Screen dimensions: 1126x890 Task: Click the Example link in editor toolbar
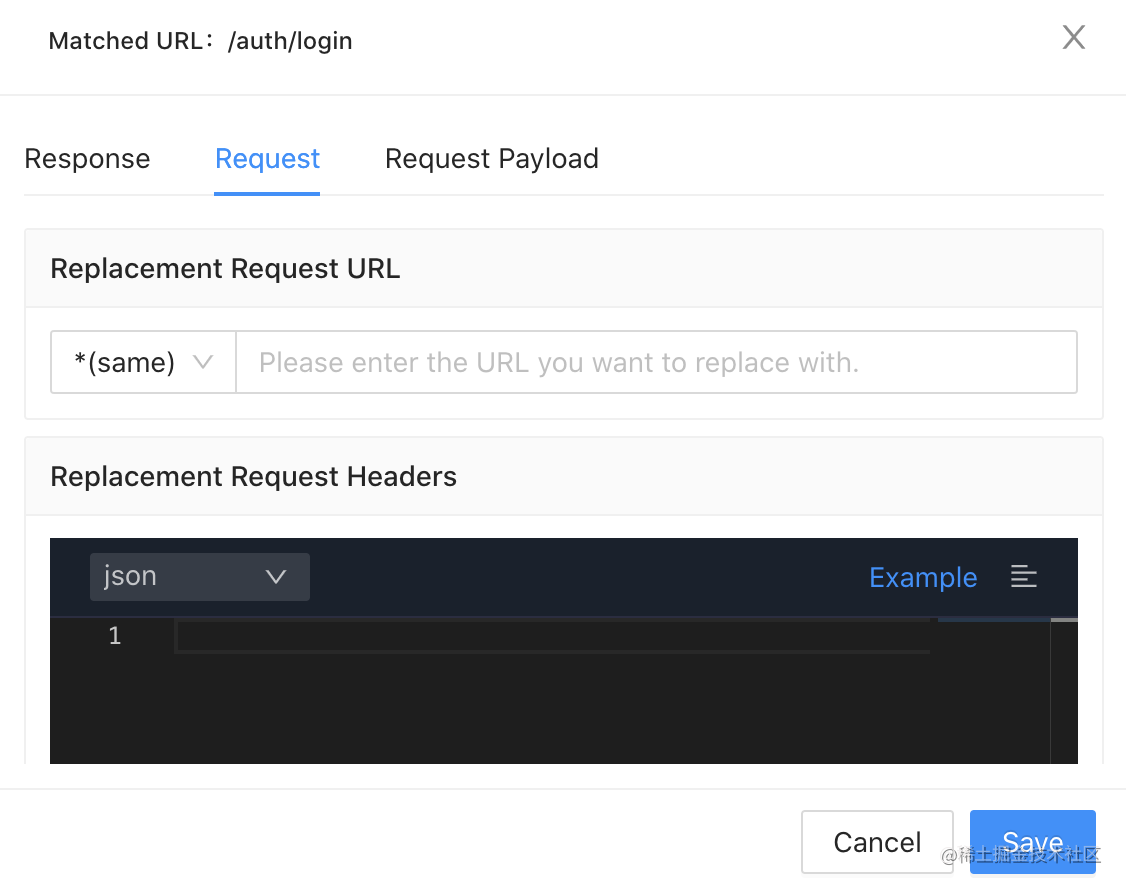click(x=923, y=577)
